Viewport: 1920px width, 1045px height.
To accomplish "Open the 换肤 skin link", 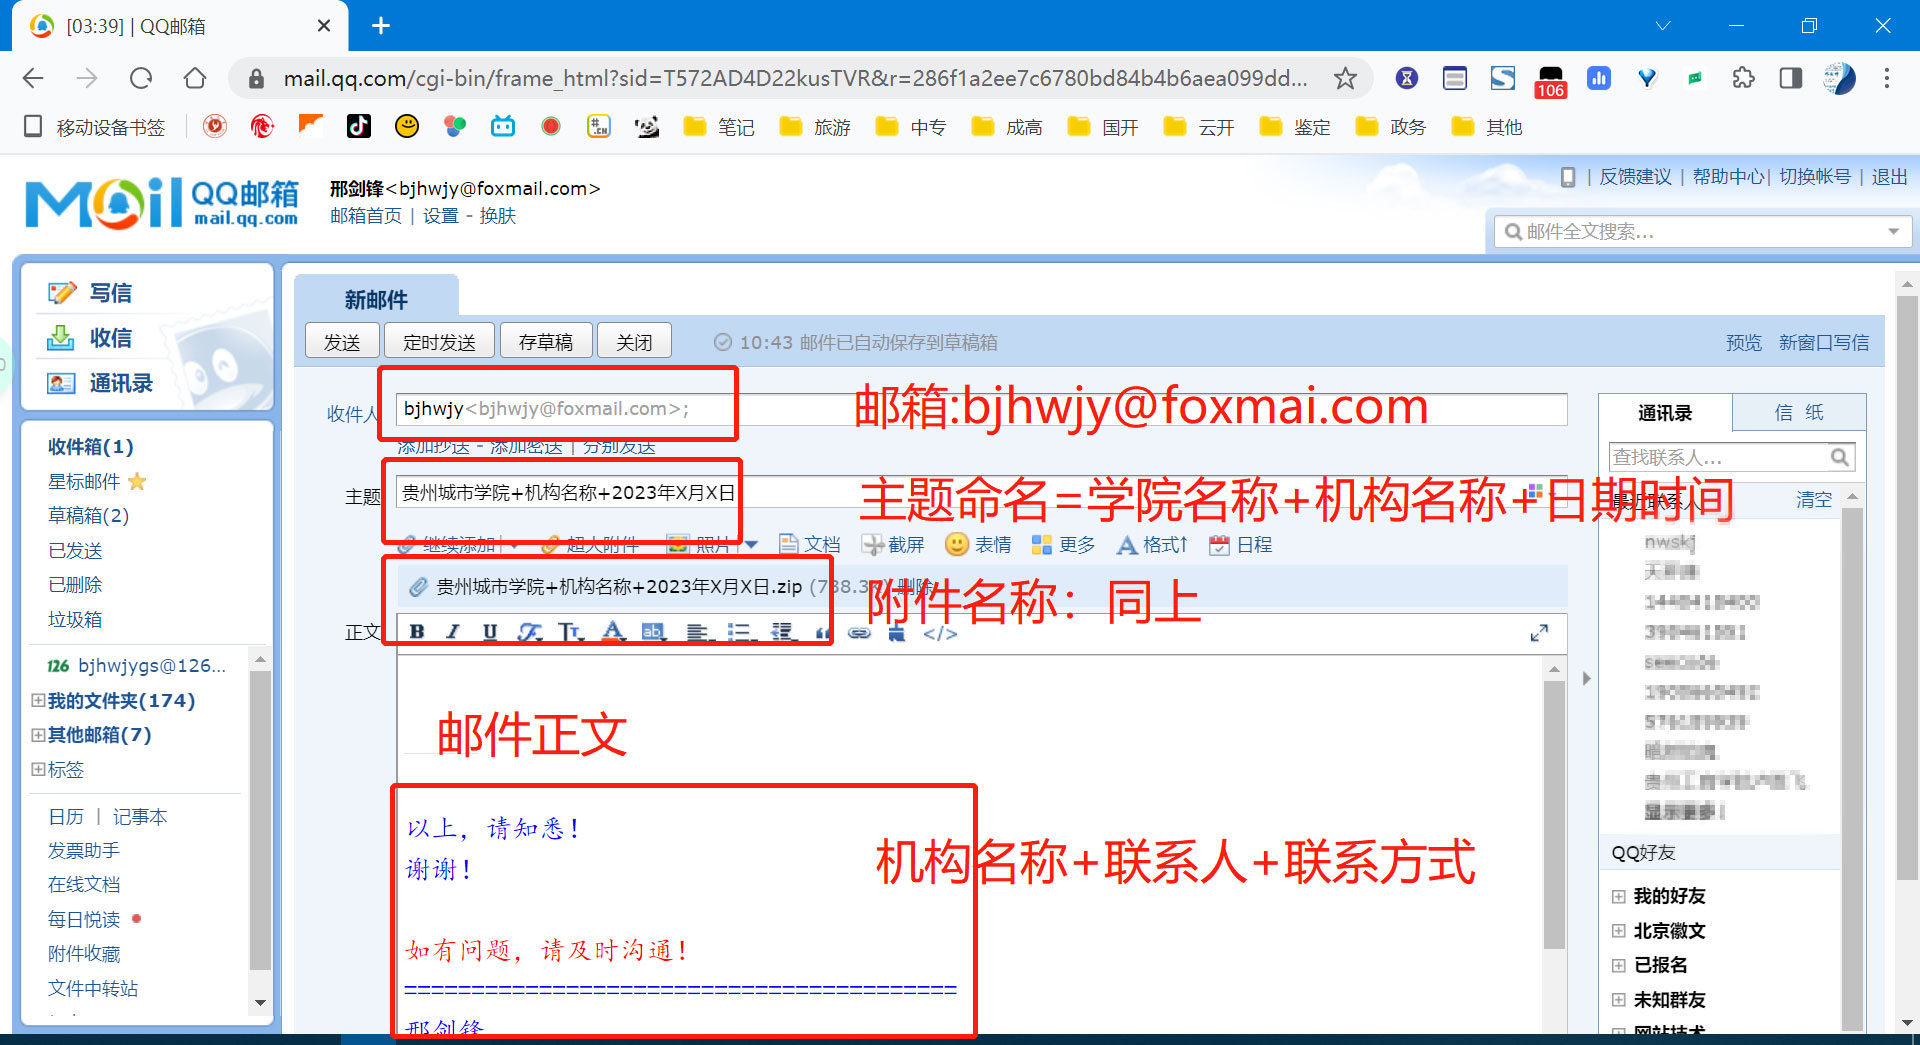I will click(x=497, y=216).
